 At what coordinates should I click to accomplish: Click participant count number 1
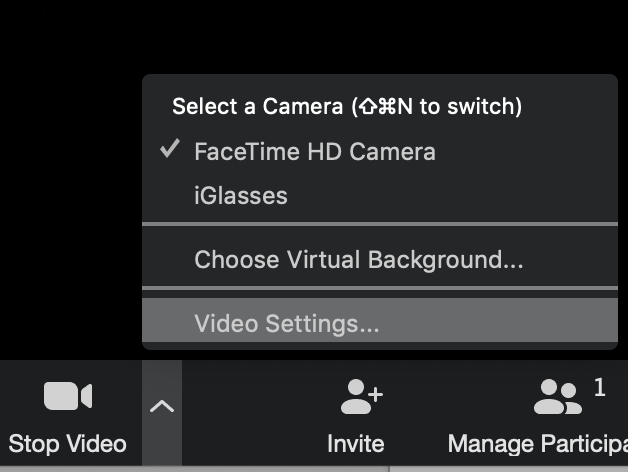[600, 387]
